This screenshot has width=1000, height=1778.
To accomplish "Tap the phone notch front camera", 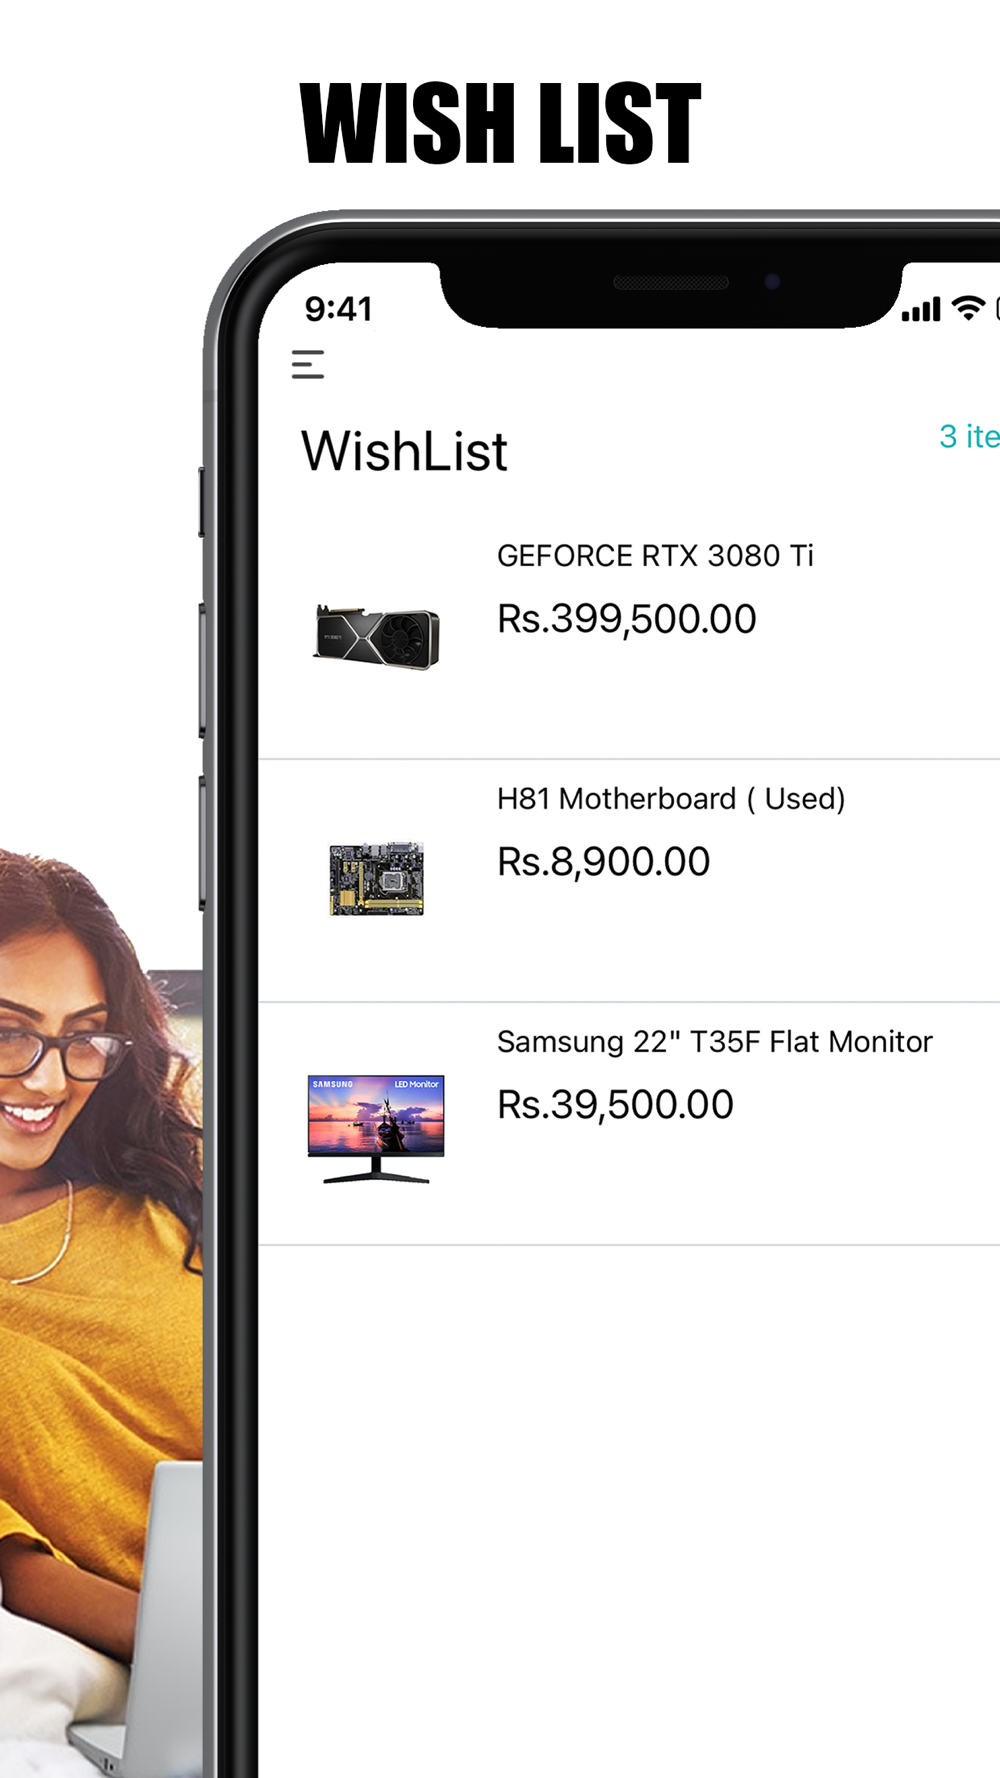I will [x=772, y=282].
